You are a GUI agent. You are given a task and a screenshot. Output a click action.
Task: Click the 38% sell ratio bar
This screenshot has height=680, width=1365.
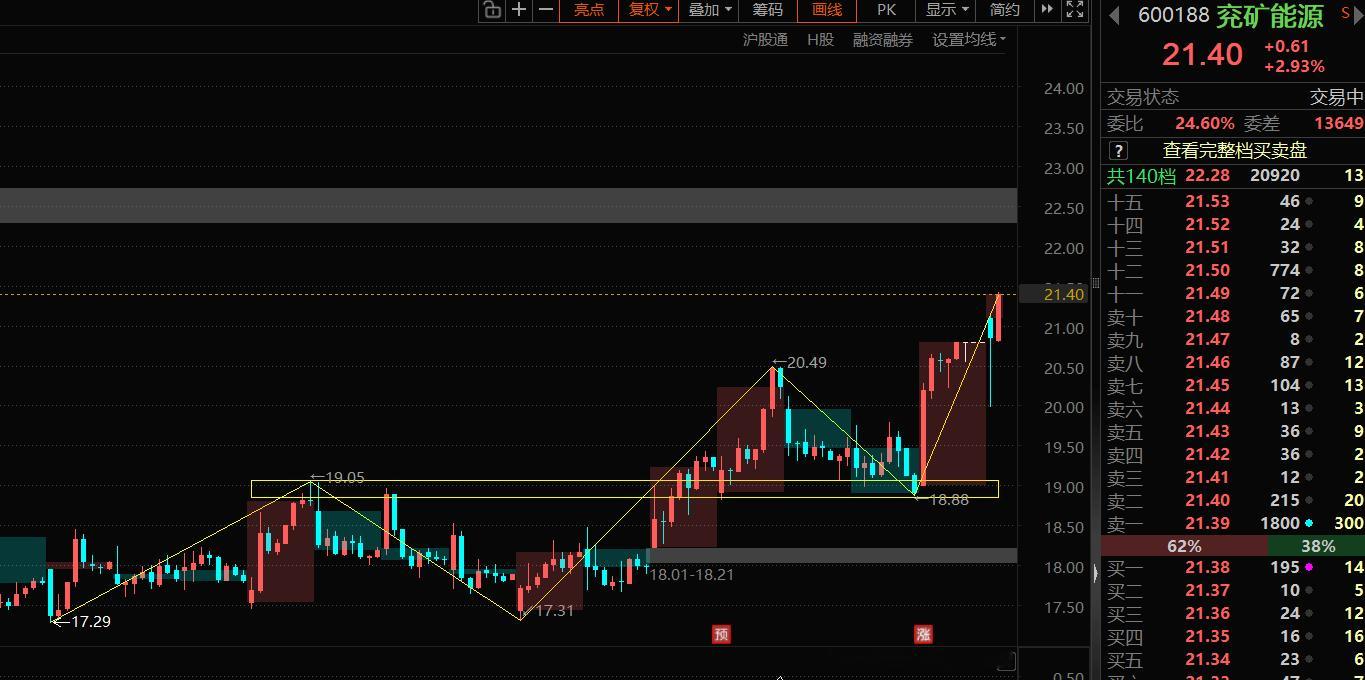(1316, 546)
